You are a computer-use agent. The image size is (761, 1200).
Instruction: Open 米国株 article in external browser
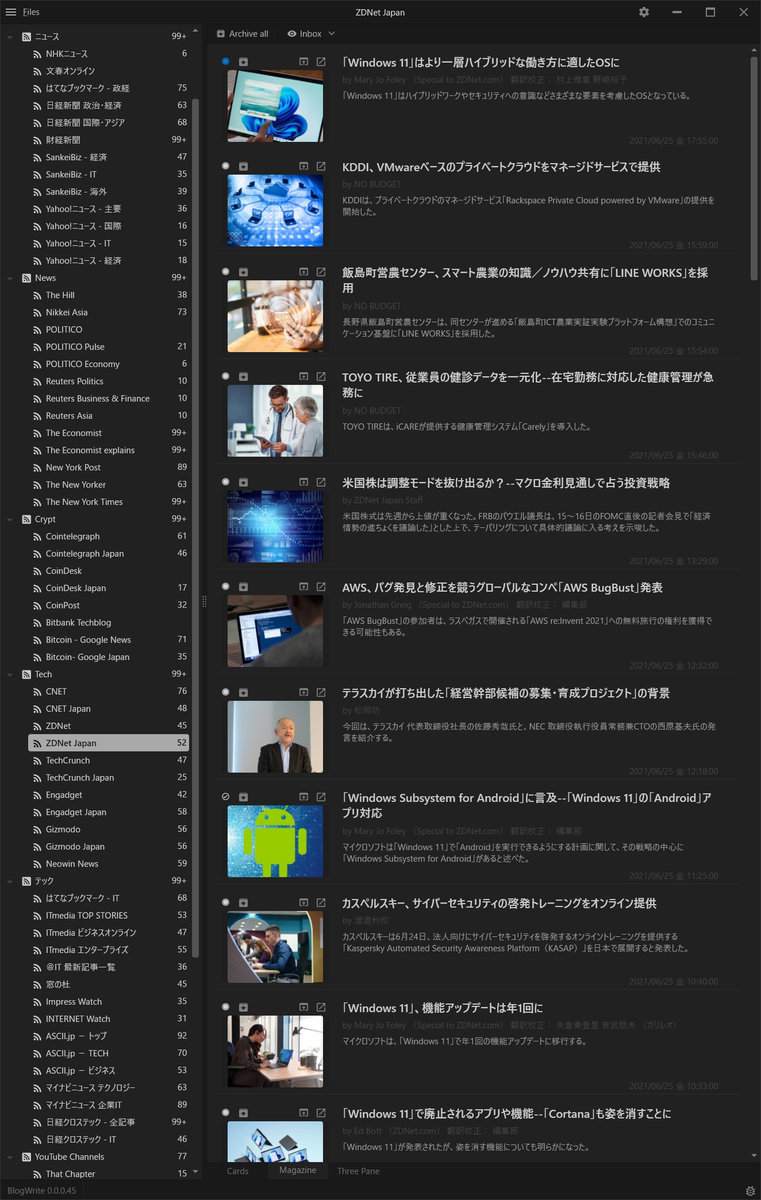point(321,481)
